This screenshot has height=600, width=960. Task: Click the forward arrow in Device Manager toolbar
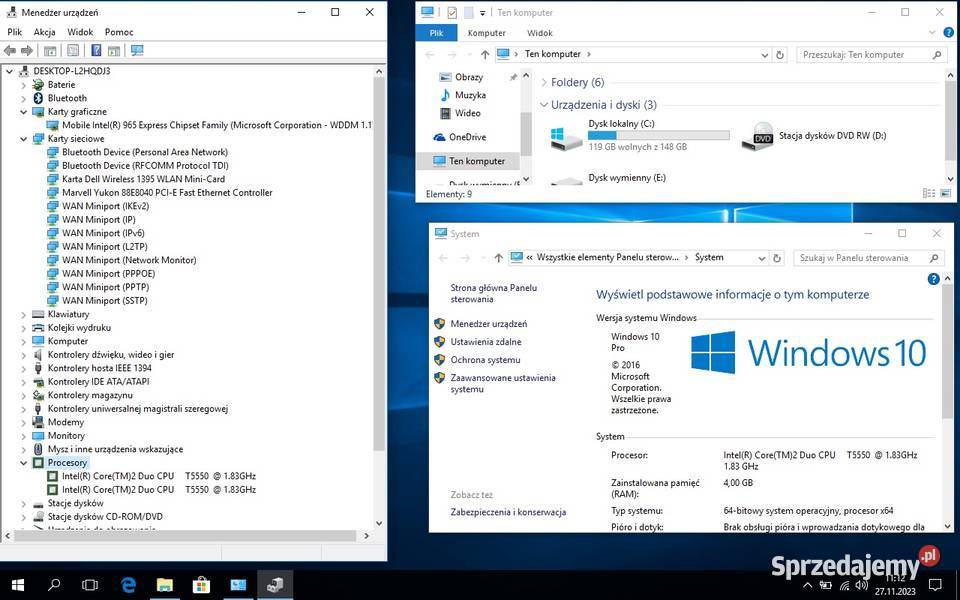[27, 51]
